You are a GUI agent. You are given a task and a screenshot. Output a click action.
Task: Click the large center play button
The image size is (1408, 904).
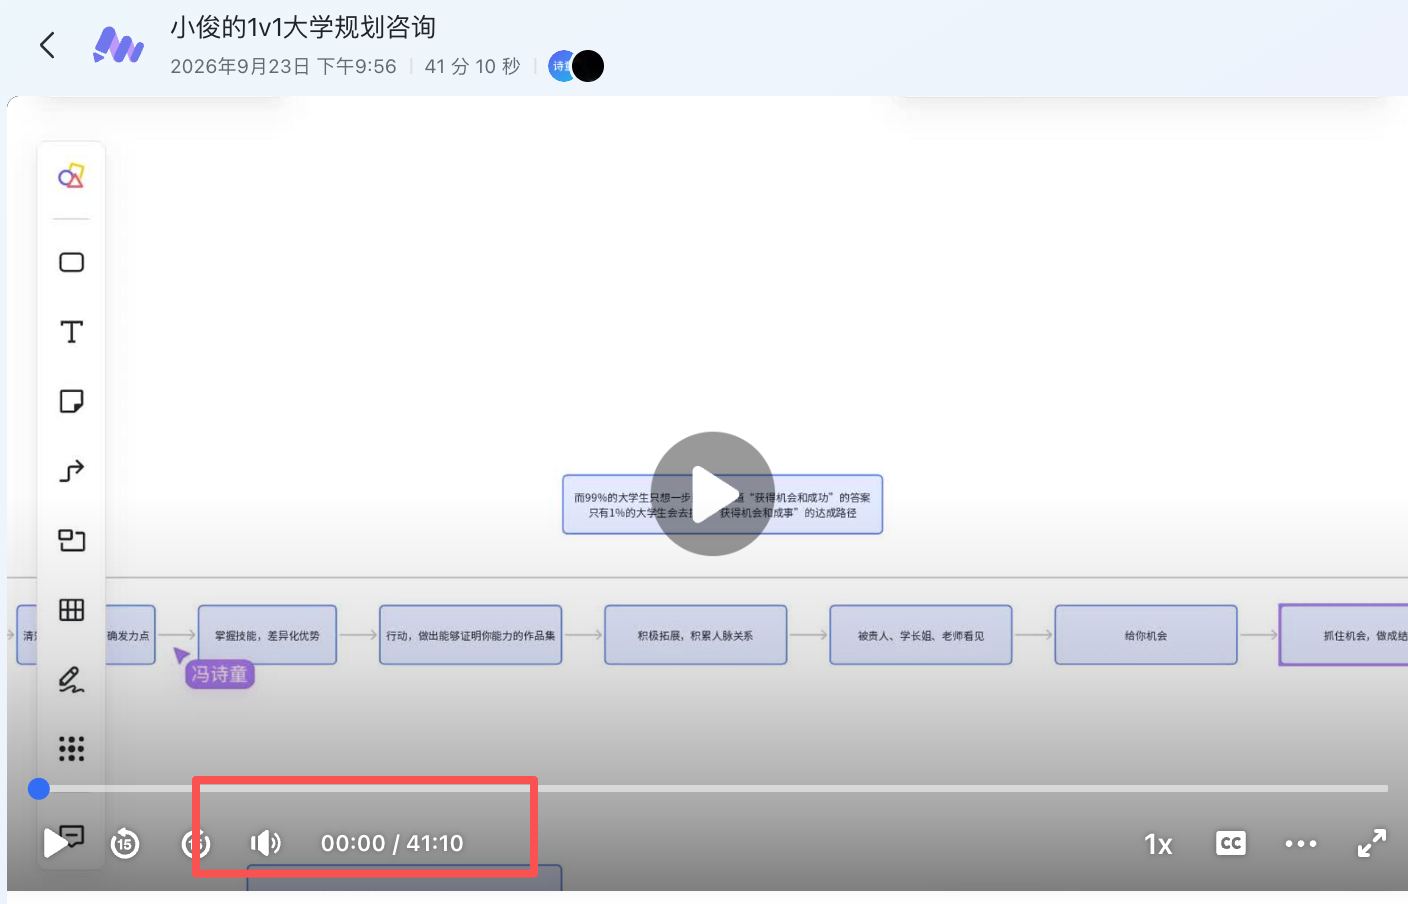click(x=712, y=494)
